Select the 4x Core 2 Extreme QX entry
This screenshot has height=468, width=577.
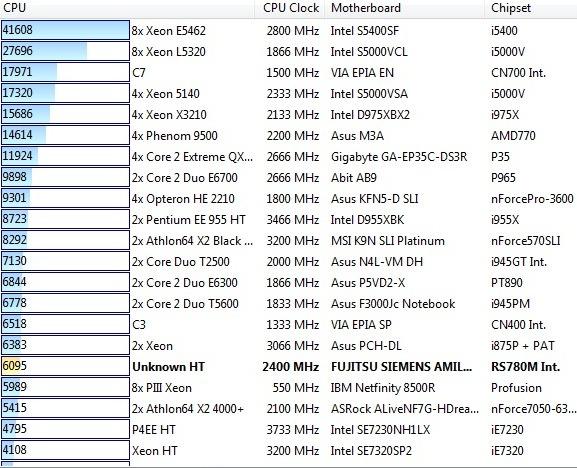click(x=192, y=157)
